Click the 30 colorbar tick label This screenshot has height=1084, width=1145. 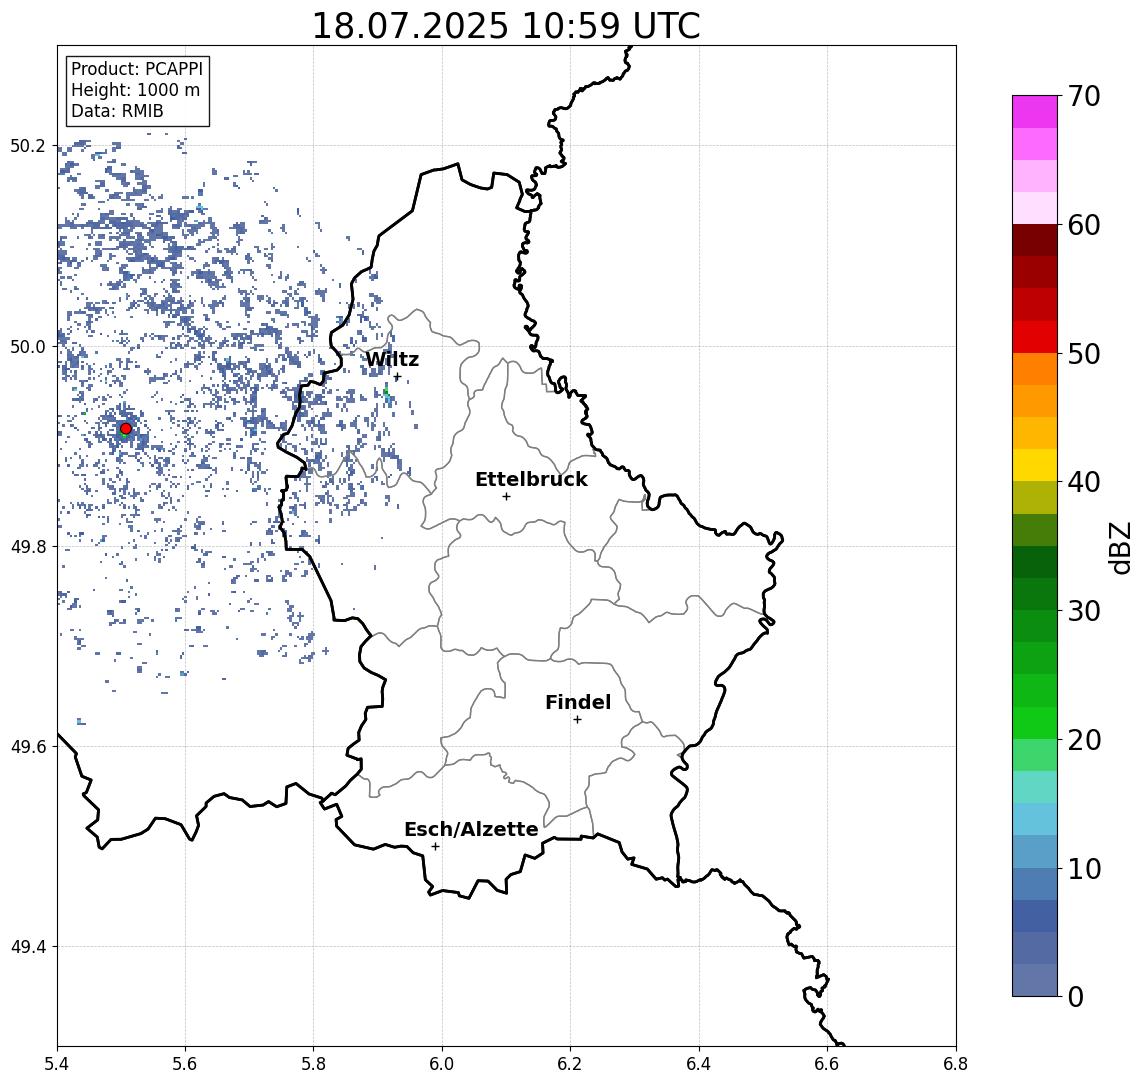click(x=1084, y=611)
